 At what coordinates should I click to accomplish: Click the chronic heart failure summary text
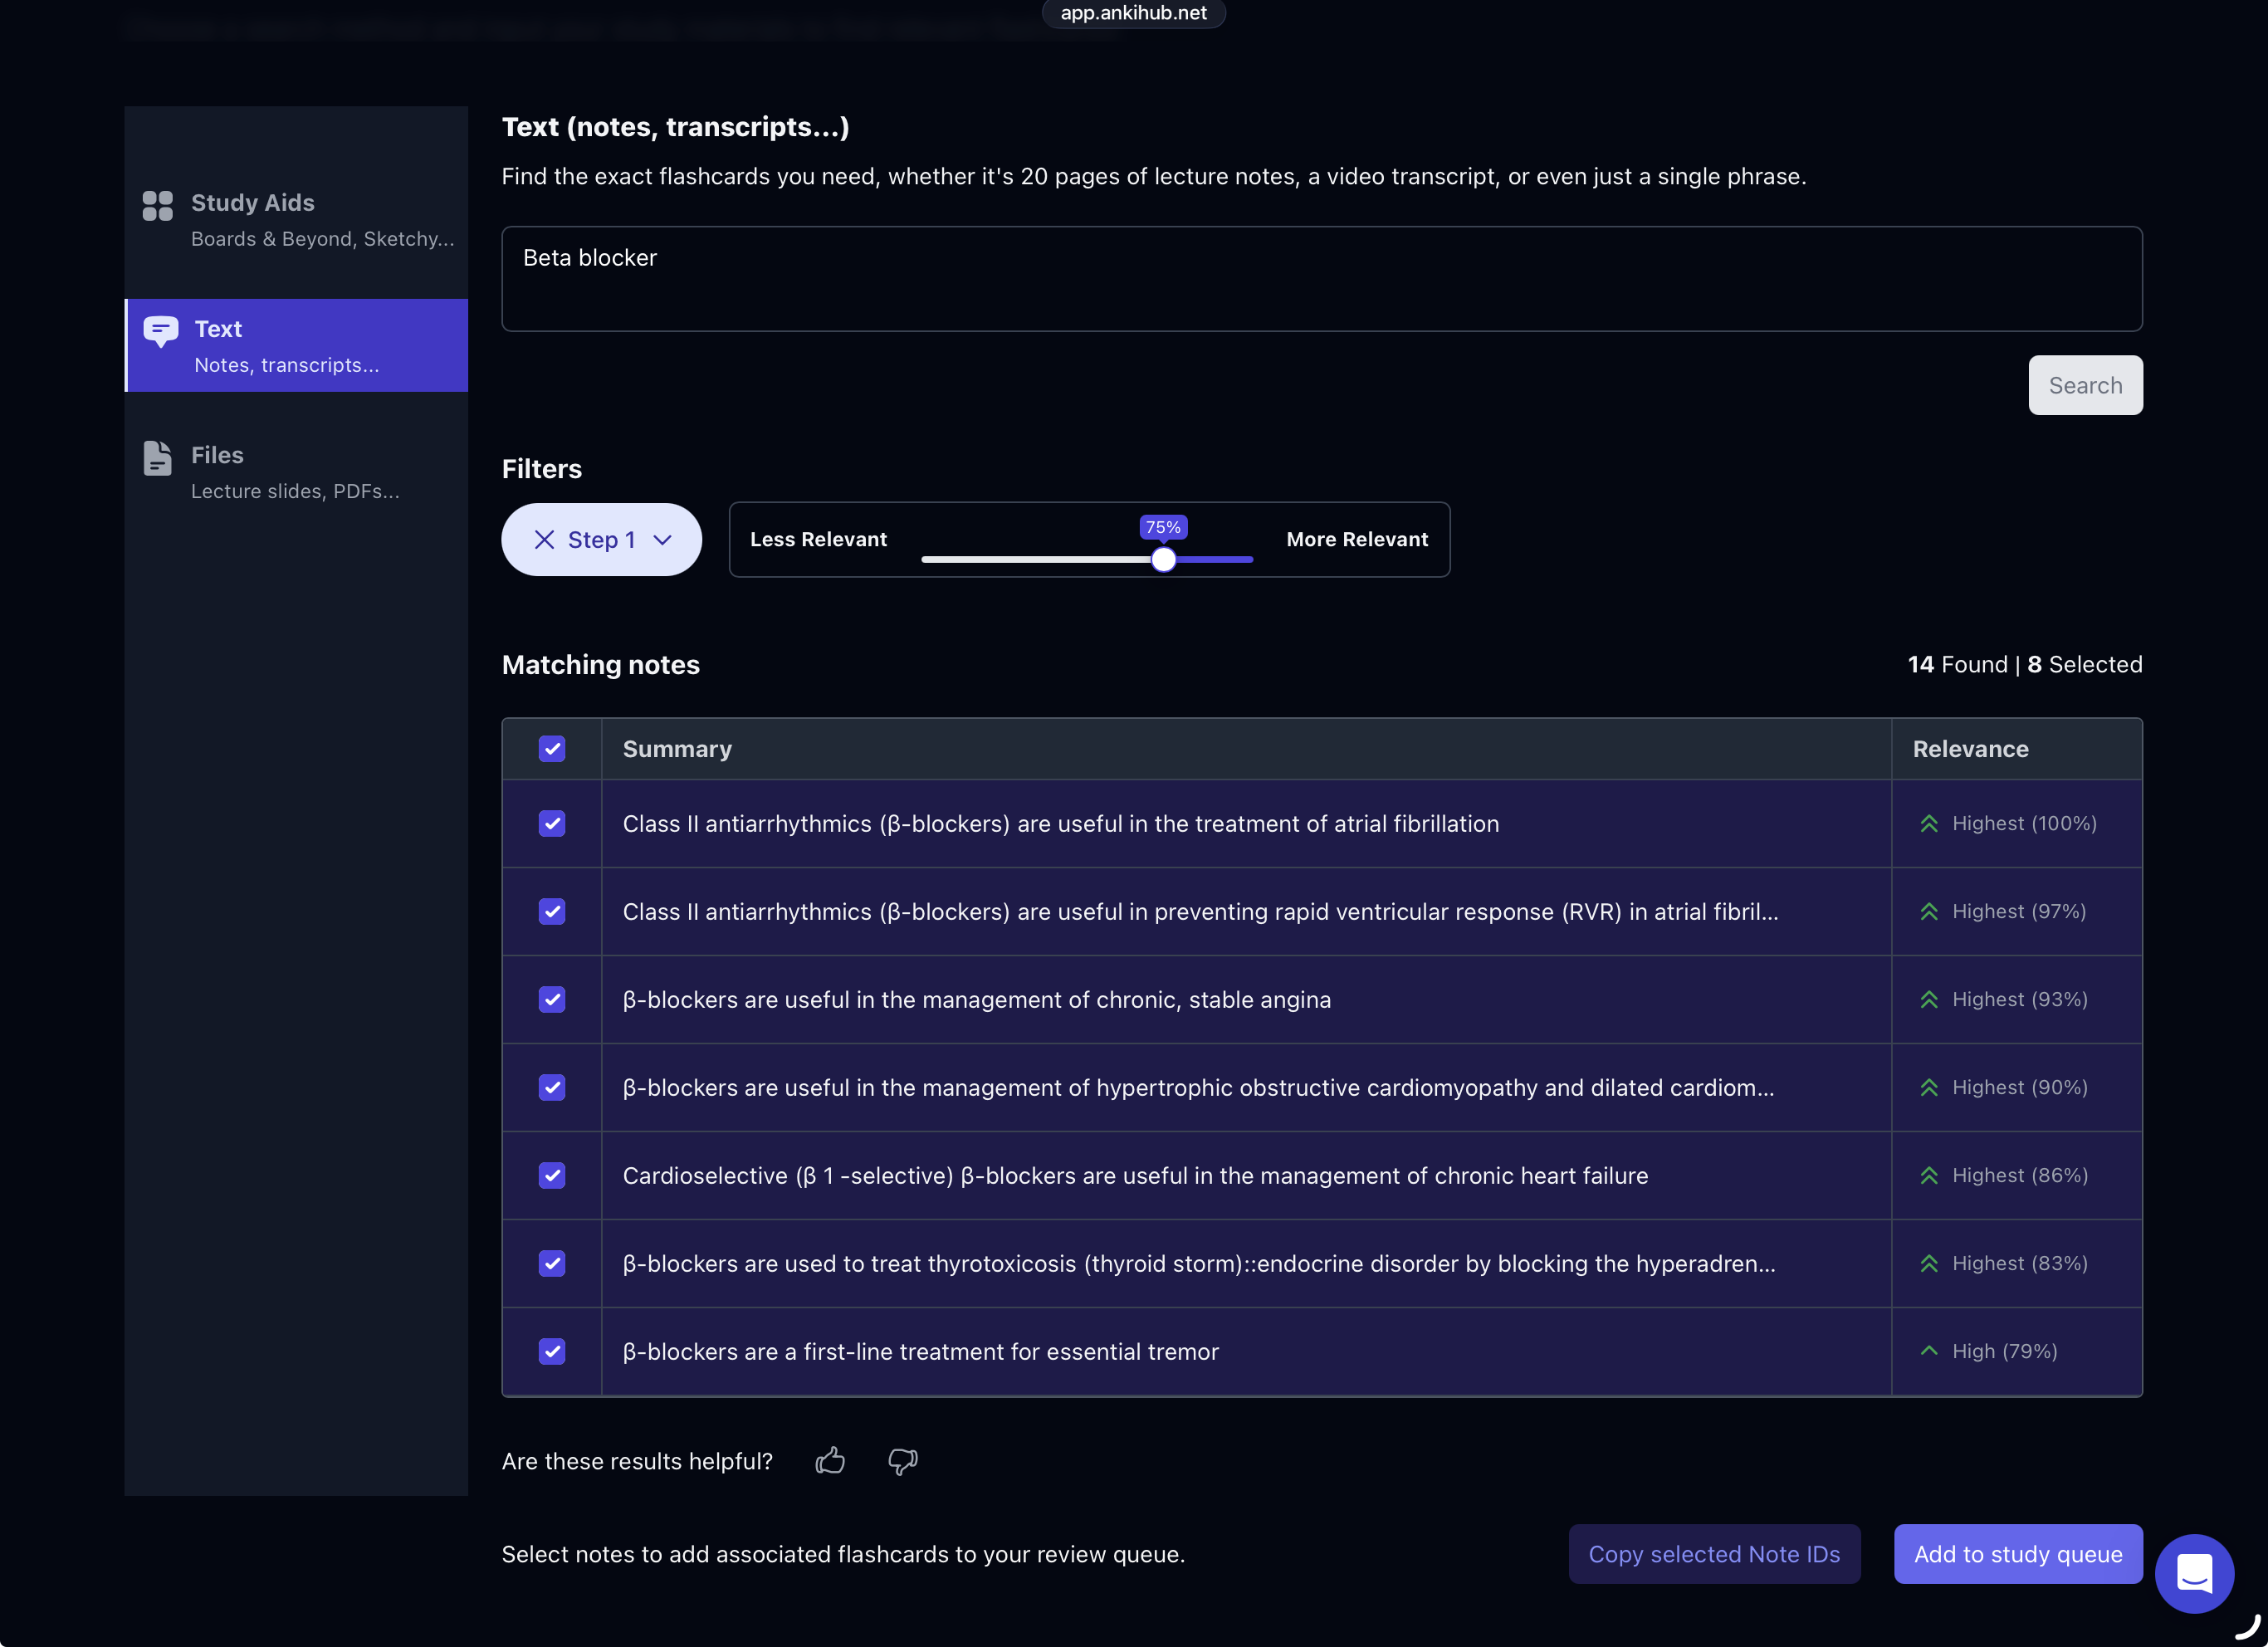[x=1135, y=1176]
